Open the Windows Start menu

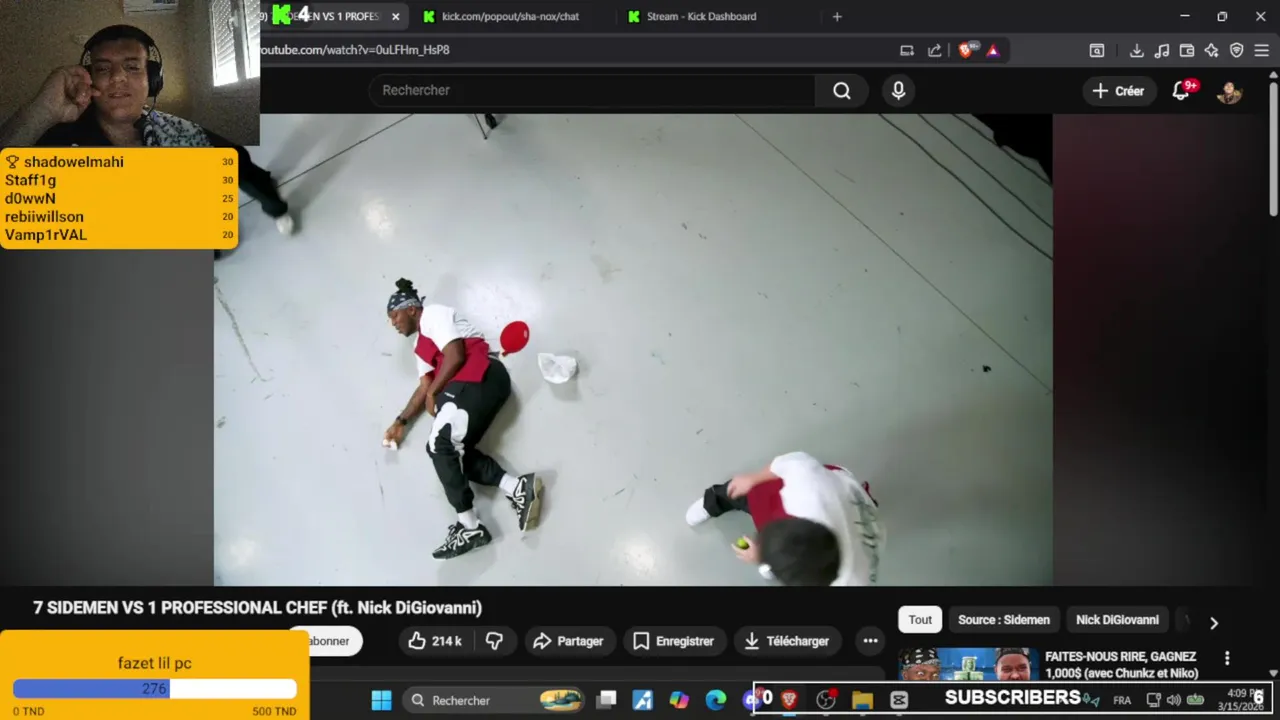[x=382, y=701]
